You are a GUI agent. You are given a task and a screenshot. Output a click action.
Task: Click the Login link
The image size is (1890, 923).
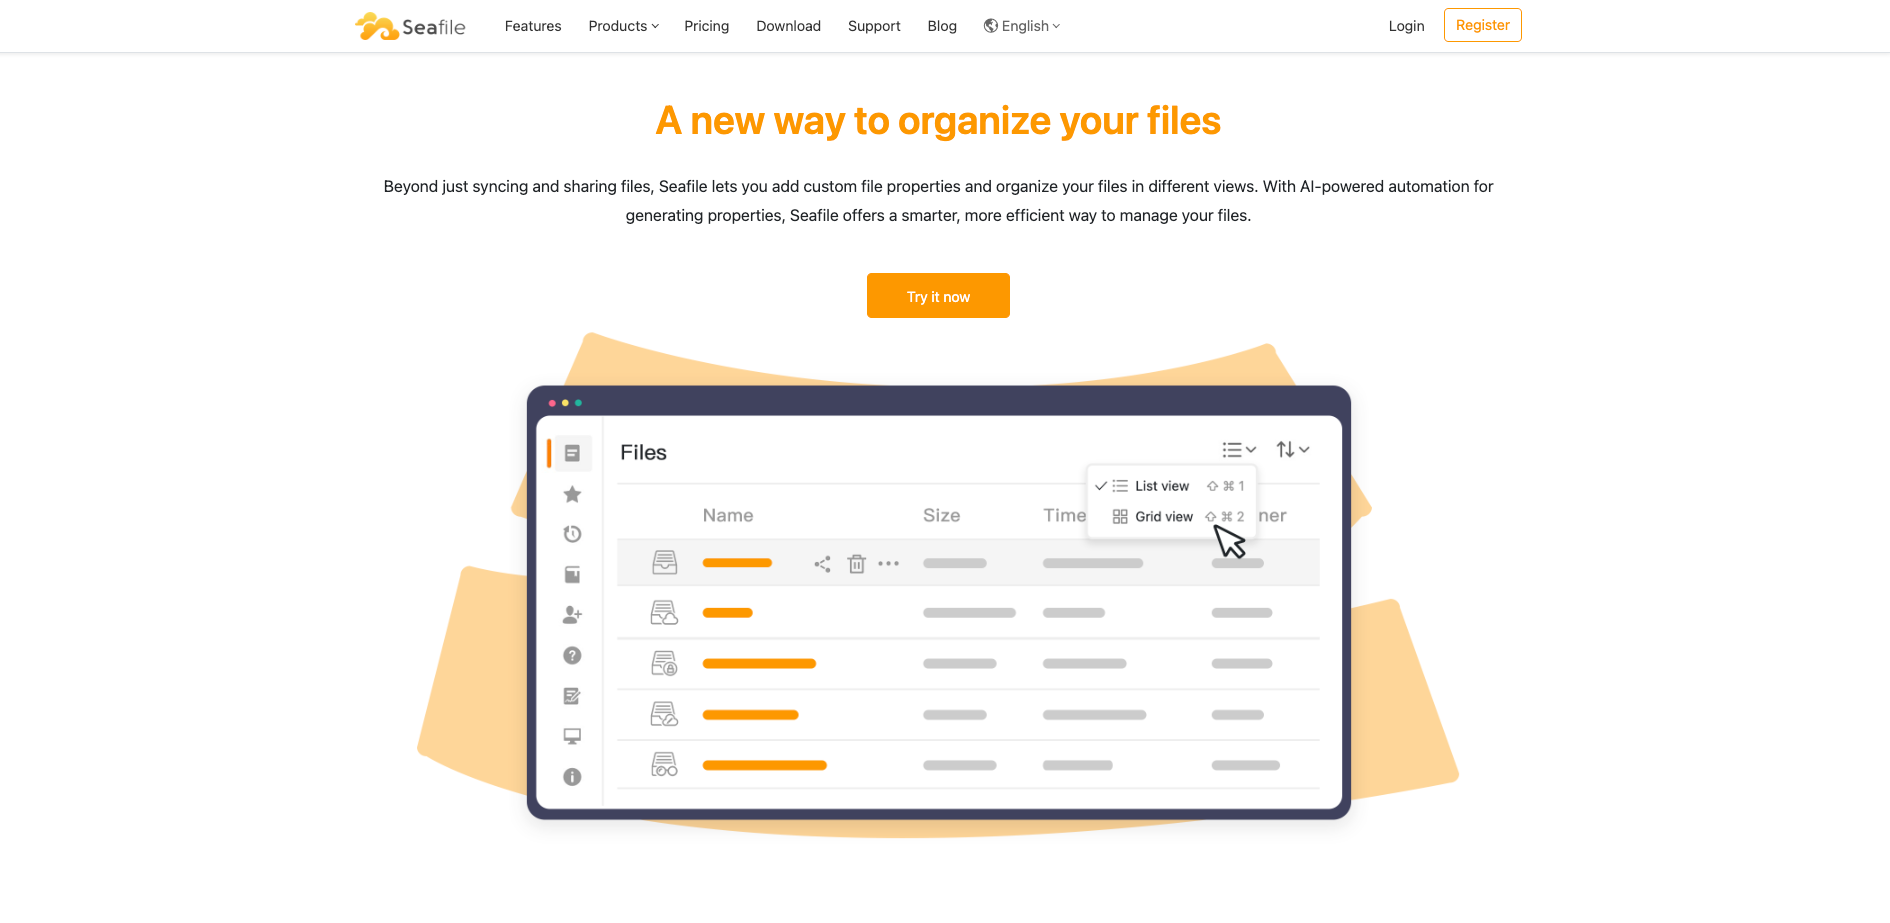pyautogui.click(x=1406, y=26)
